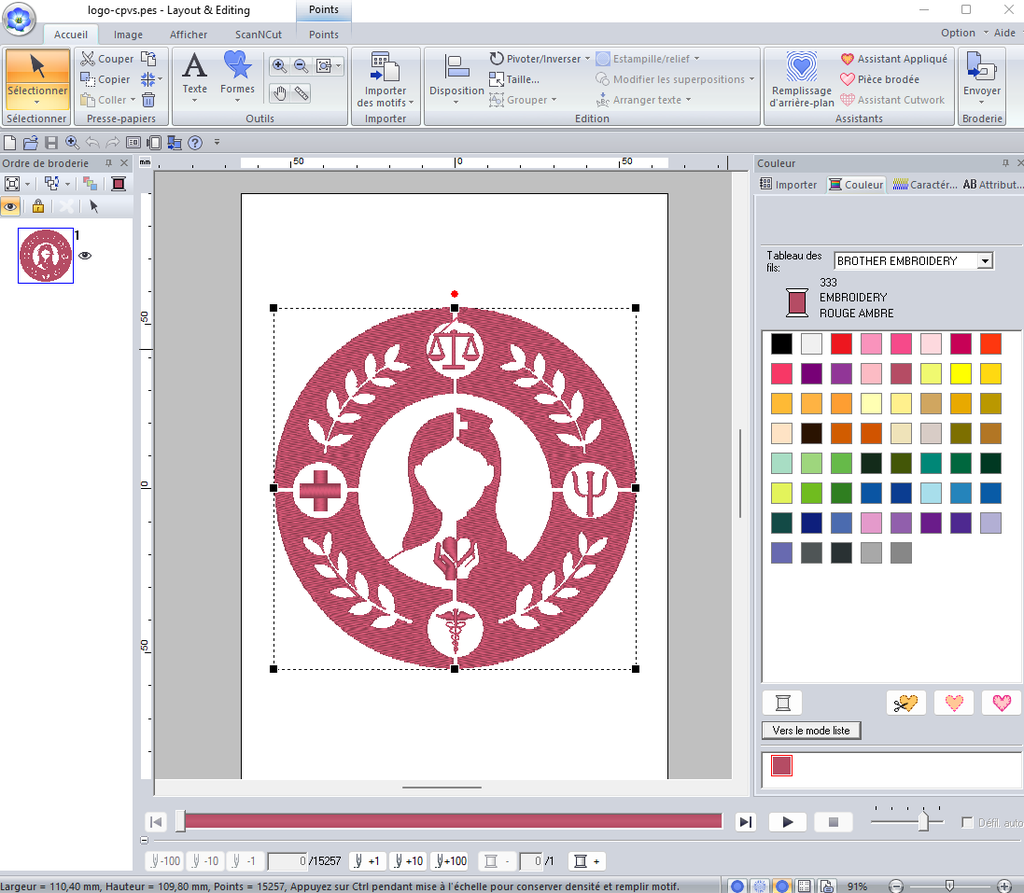Open the ScanNCut tab
This screenshot has height=893, width=1024.
point(257,35)
